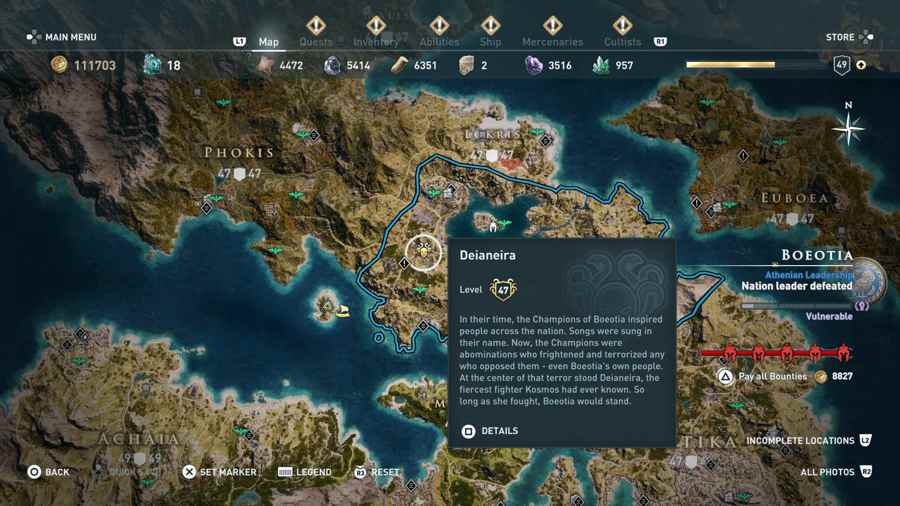
Task: Click the Athenian Leadership label
Action: 809,275
